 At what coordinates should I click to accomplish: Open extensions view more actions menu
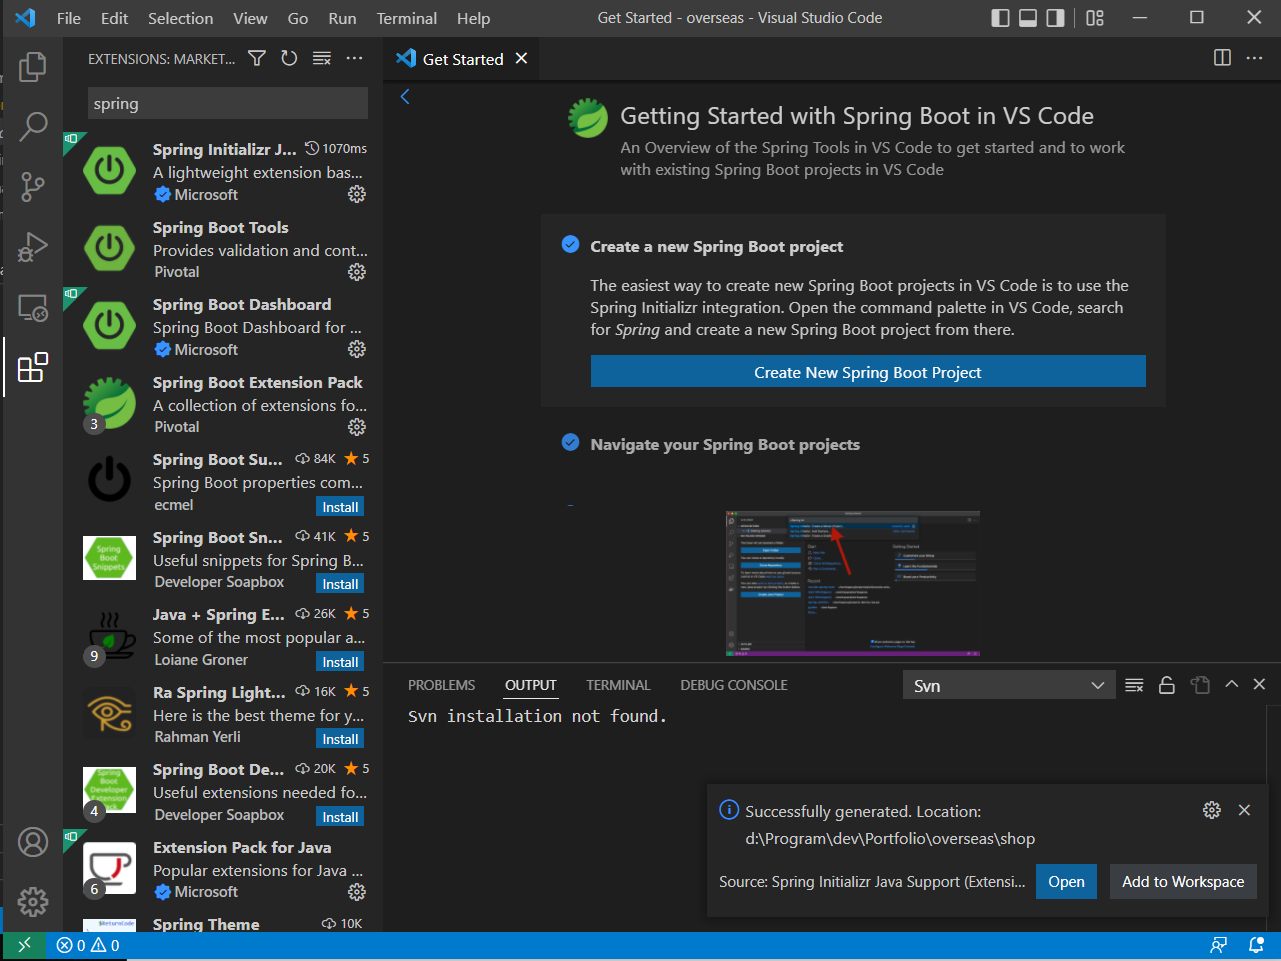[354, 59]
